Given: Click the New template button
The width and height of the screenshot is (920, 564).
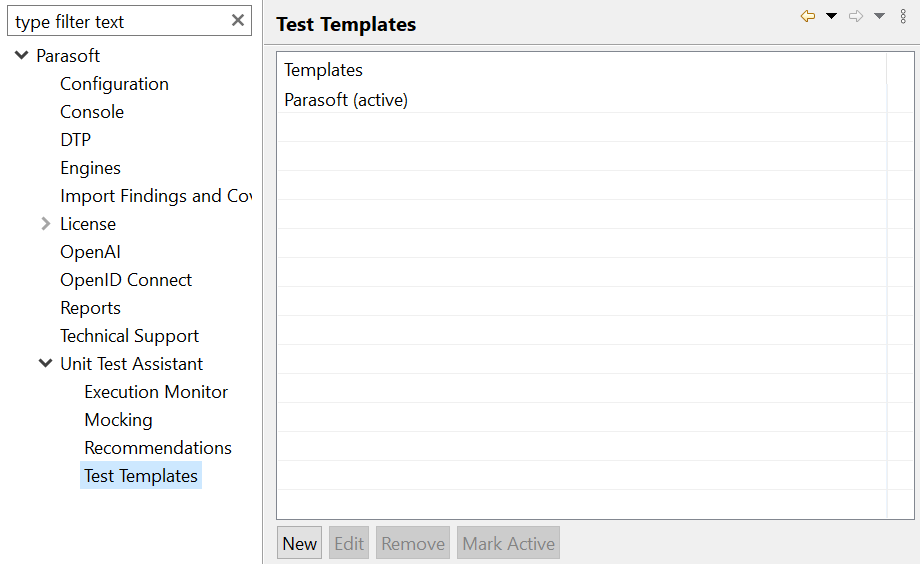Looking at the screenshot, I should 299,543.
